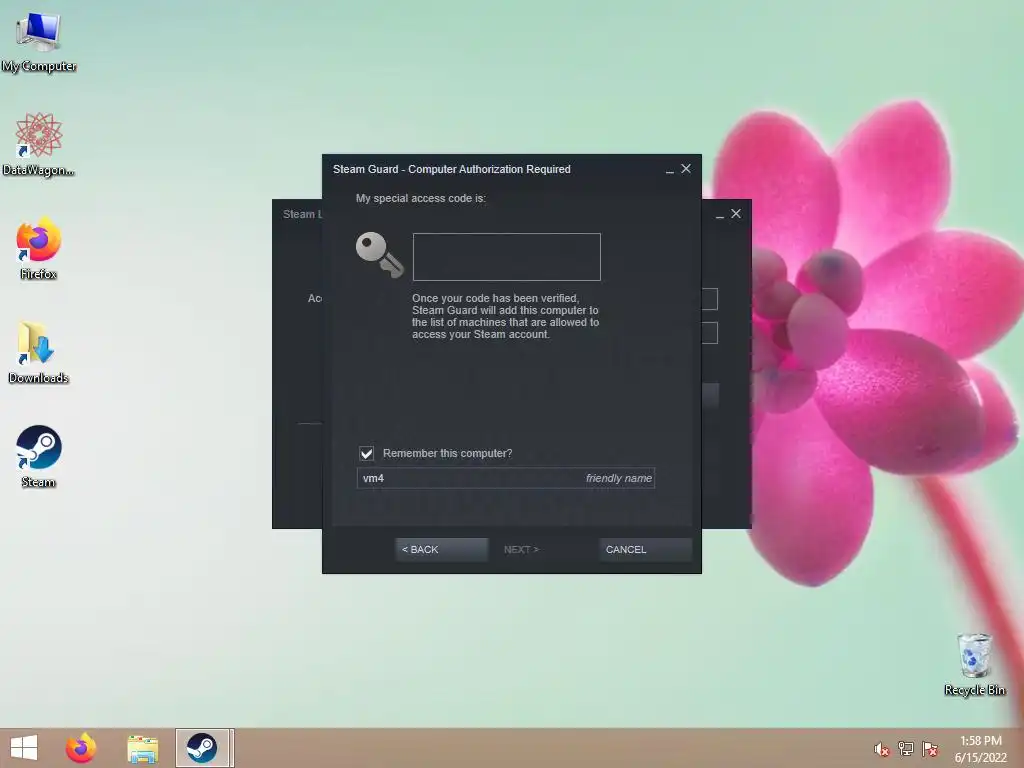Open the Action Center flag icon
The image size is (1024, 768).
929,749
